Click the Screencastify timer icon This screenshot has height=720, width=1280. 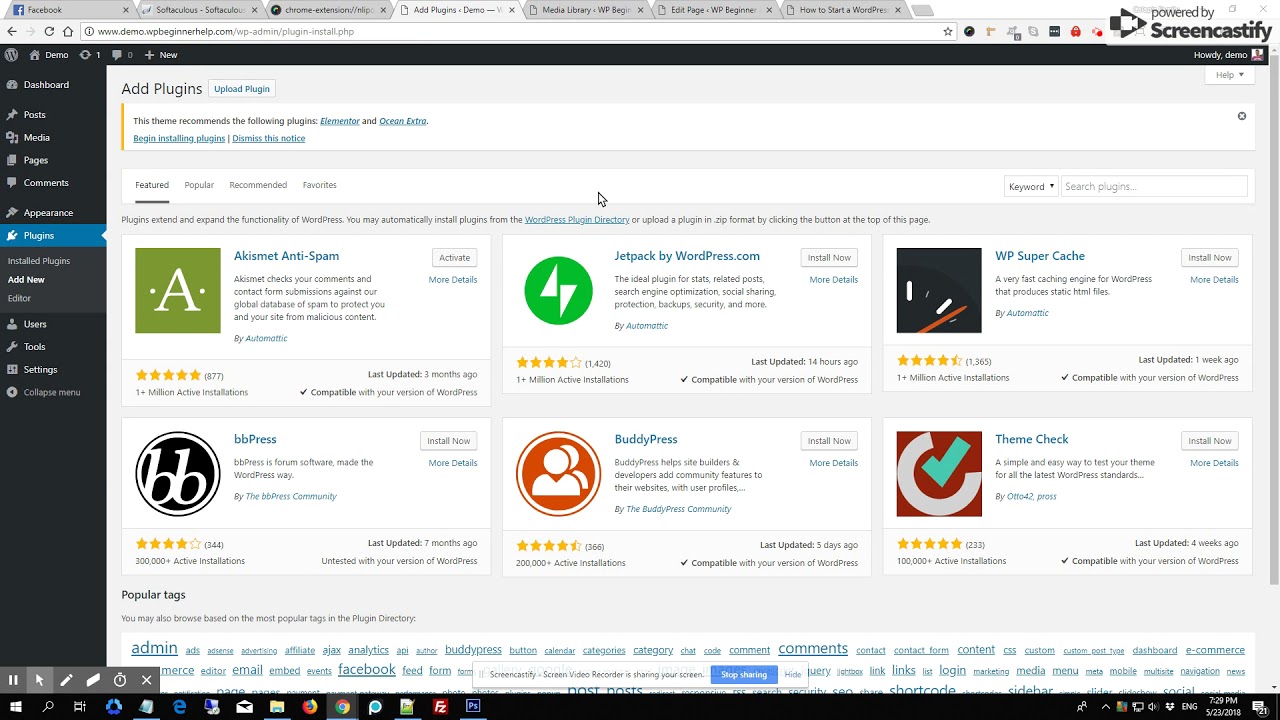[120, 680]
